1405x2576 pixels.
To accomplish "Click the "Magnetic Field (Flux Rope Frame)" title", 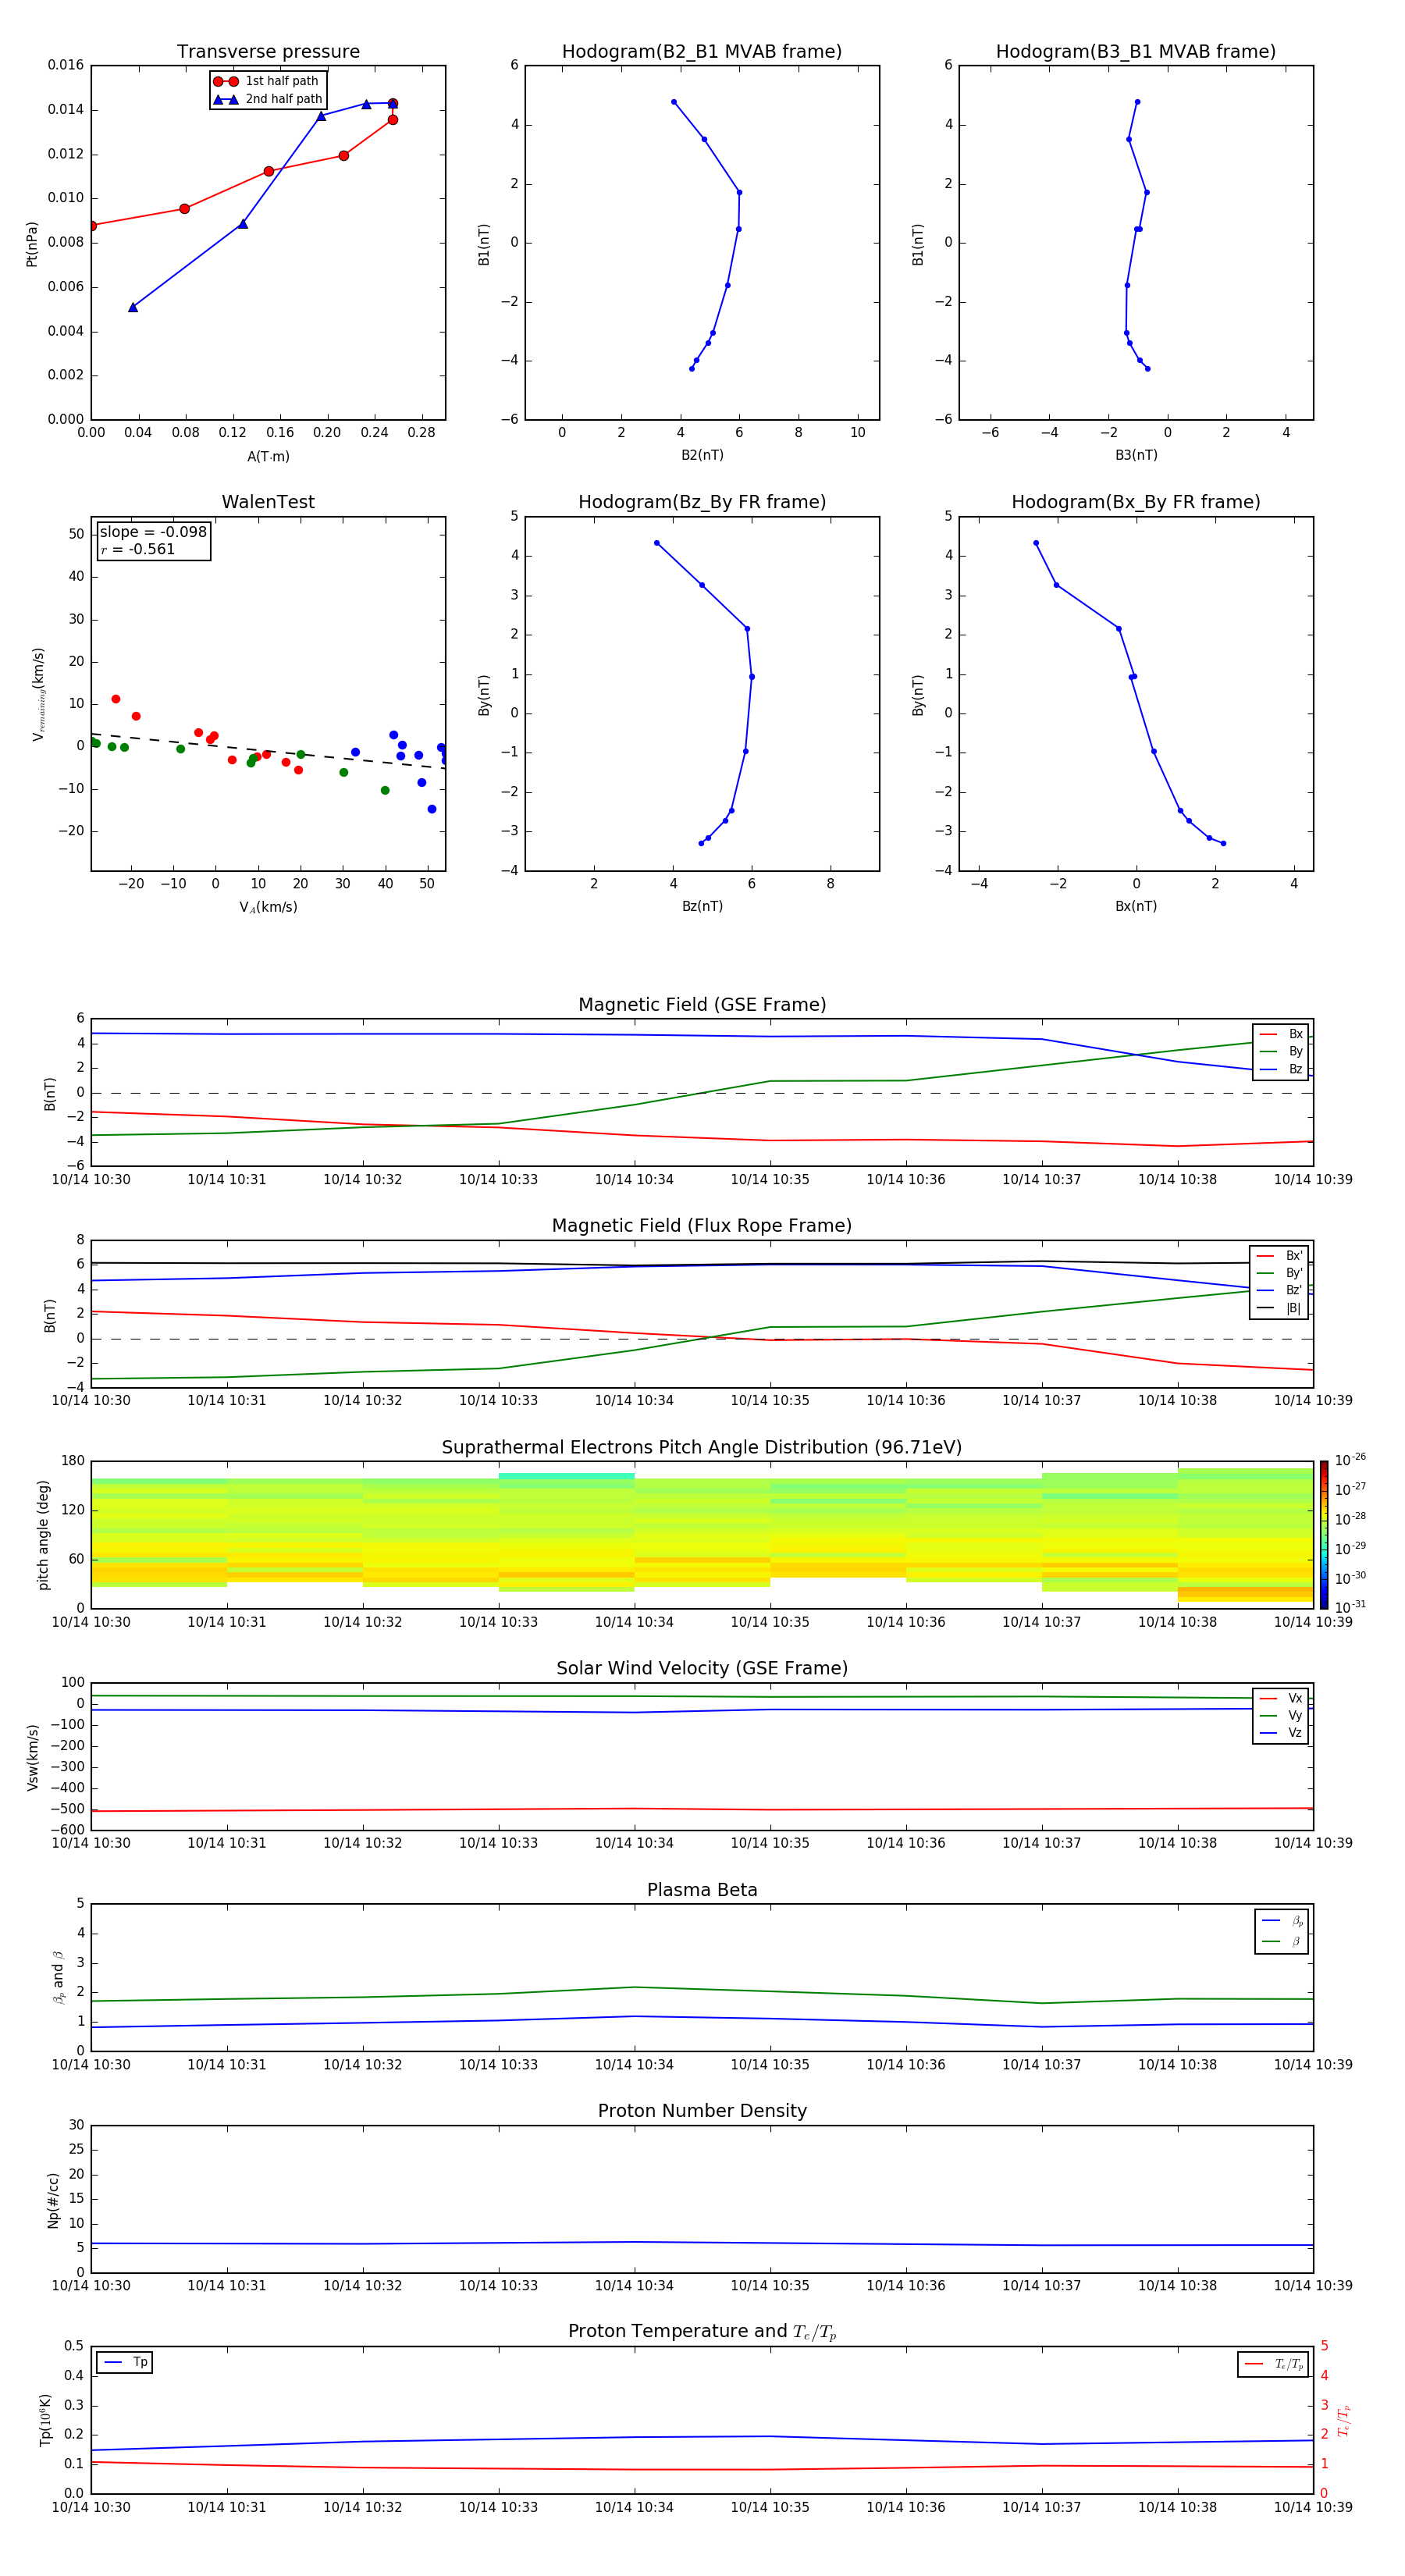I will 702,1226.
